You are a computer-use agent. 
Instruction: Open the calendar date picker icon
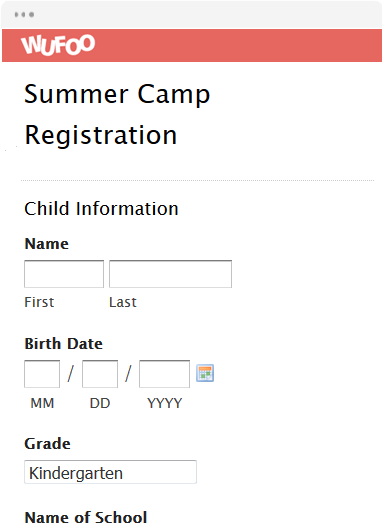click(x=205, y=373)
